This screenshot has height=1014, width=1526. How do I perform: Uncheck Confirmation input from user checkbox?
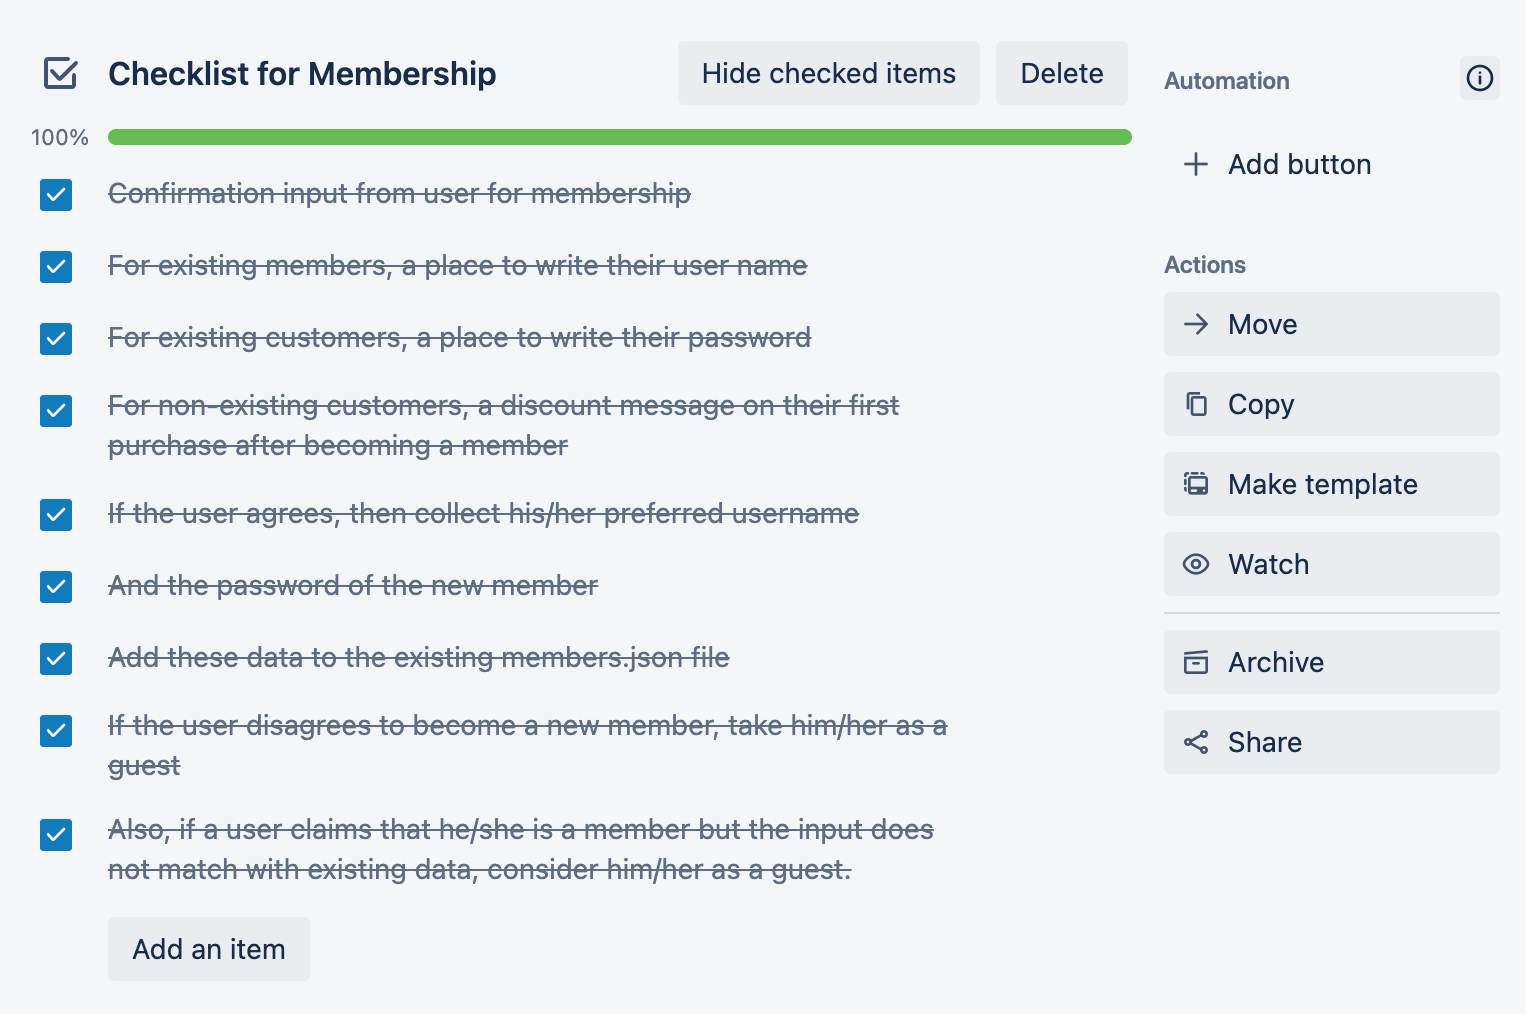coord(56,195)
